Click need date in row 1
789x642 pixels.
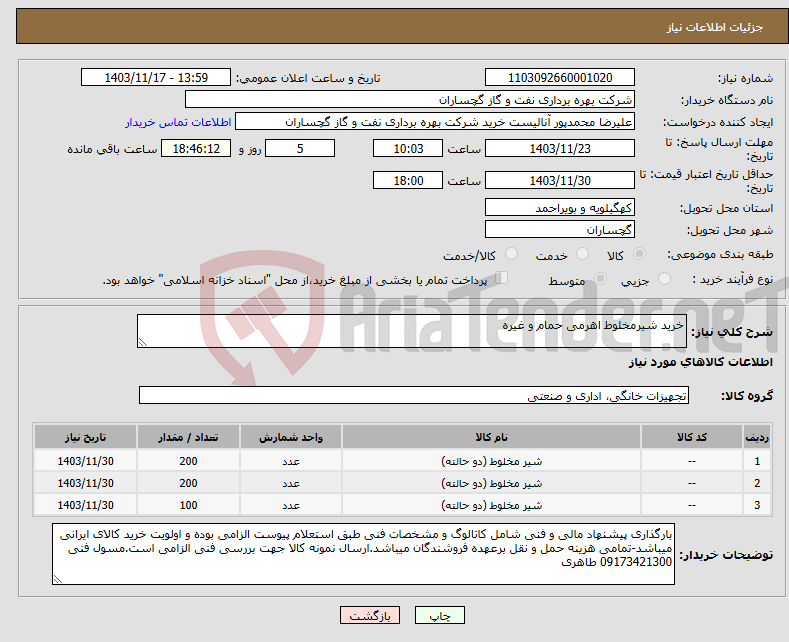pyautogui.click(x=86, y=461)
